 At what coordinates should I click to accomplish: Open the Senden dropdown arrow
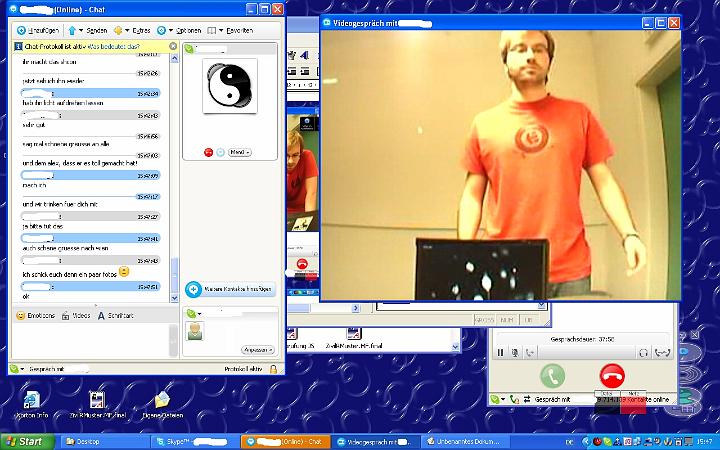coord(81,31)
